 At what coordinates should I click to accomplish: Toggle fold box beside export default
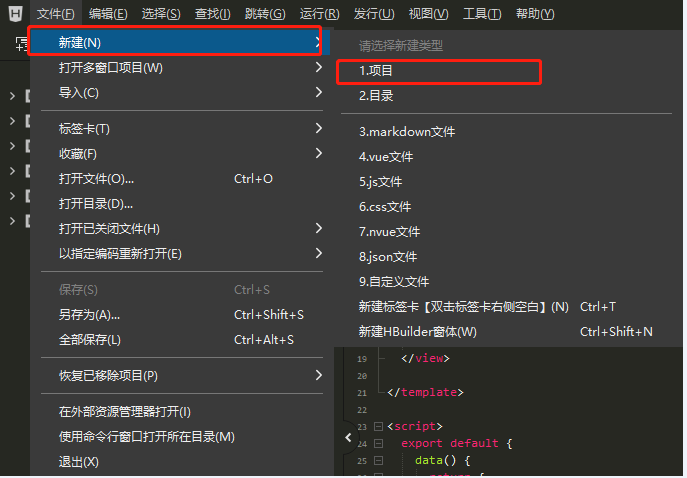click(x=379, y=444)
